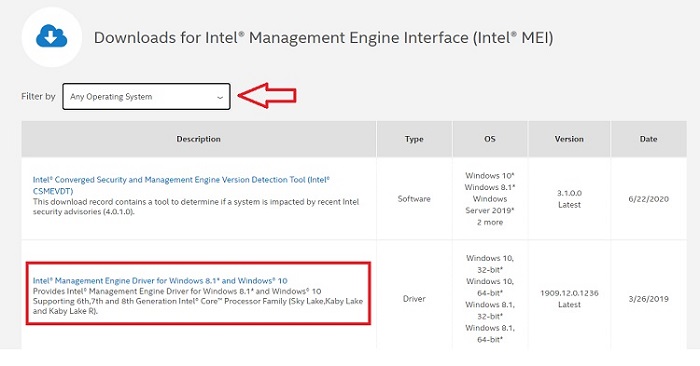Click the Downloads for Intel Management Engine Interface heading
The image size is (700, 366).
pos(323,37)
